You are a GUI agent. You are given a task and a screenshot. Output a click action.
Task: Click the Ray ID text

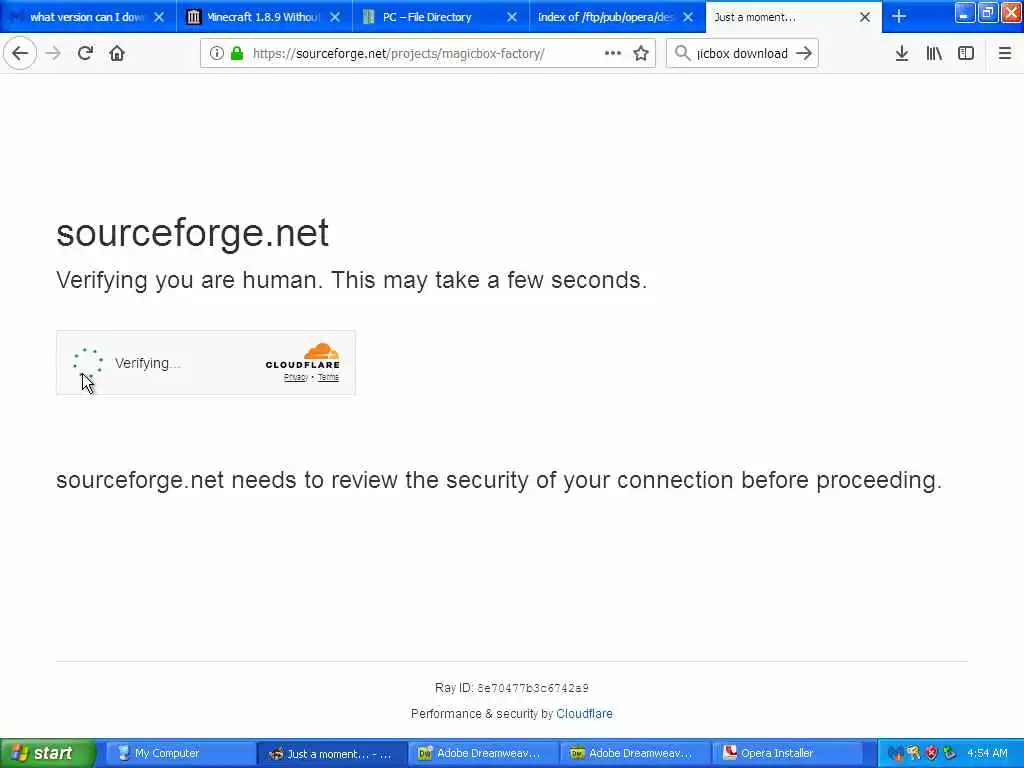[x=512, y=688]
